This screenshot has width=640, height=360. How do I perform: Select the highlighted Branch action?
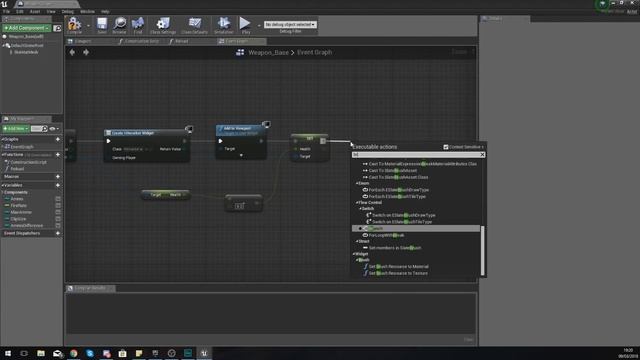(416, 229)
